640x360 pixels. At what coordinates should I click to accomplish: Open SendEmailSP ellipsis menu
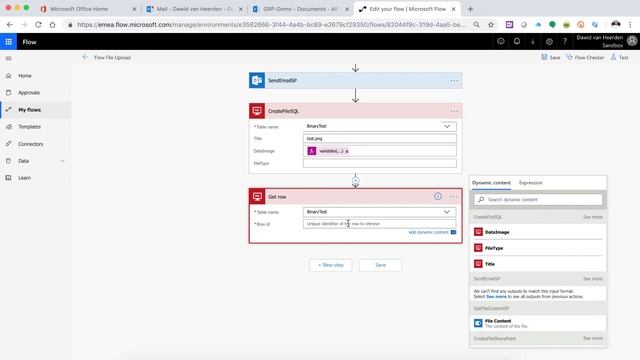coord(454,81)
